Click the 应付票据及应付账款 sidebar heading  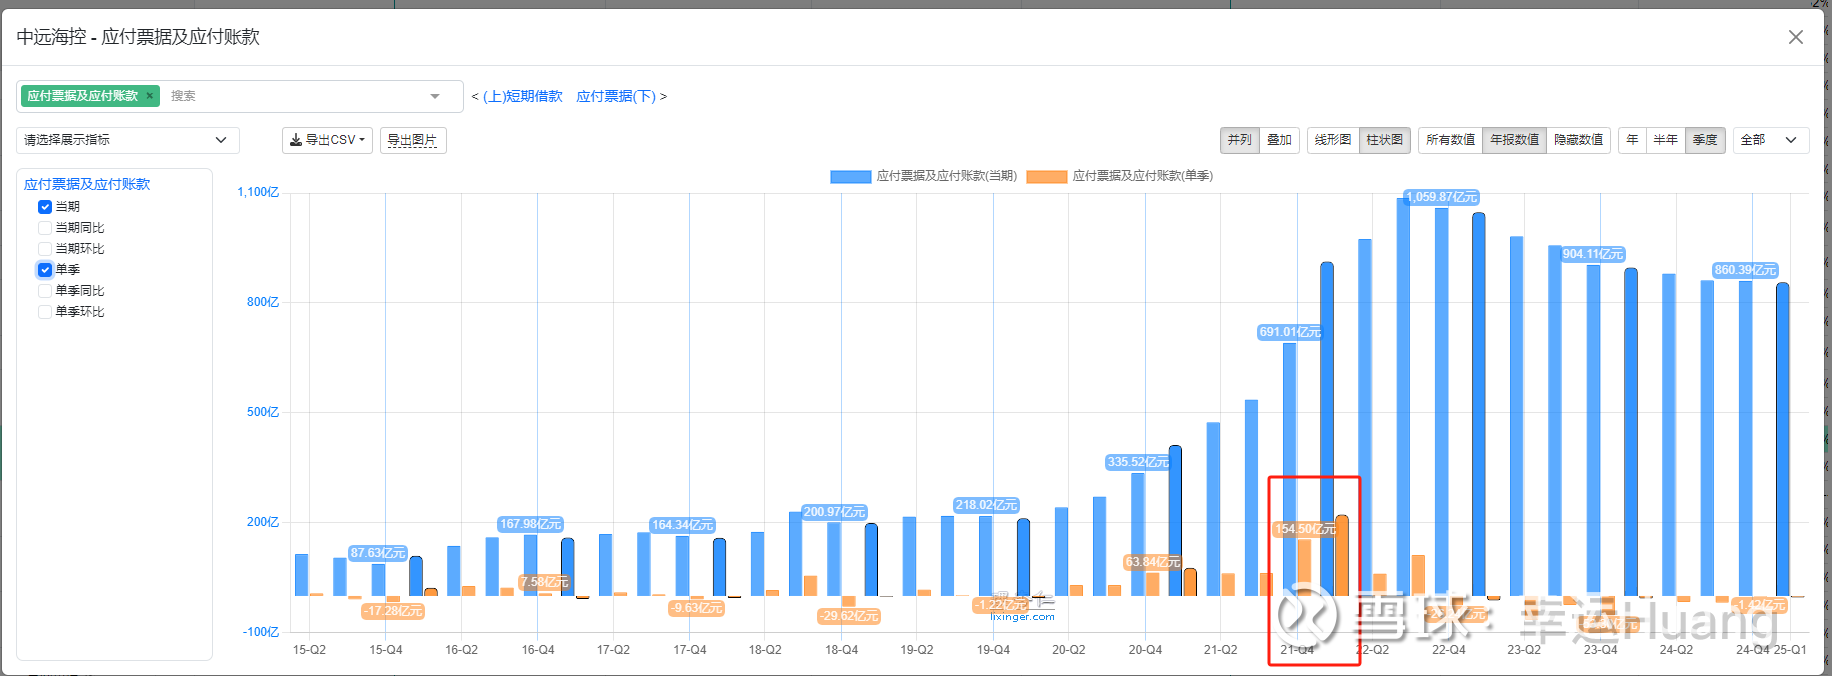point(87,184)
